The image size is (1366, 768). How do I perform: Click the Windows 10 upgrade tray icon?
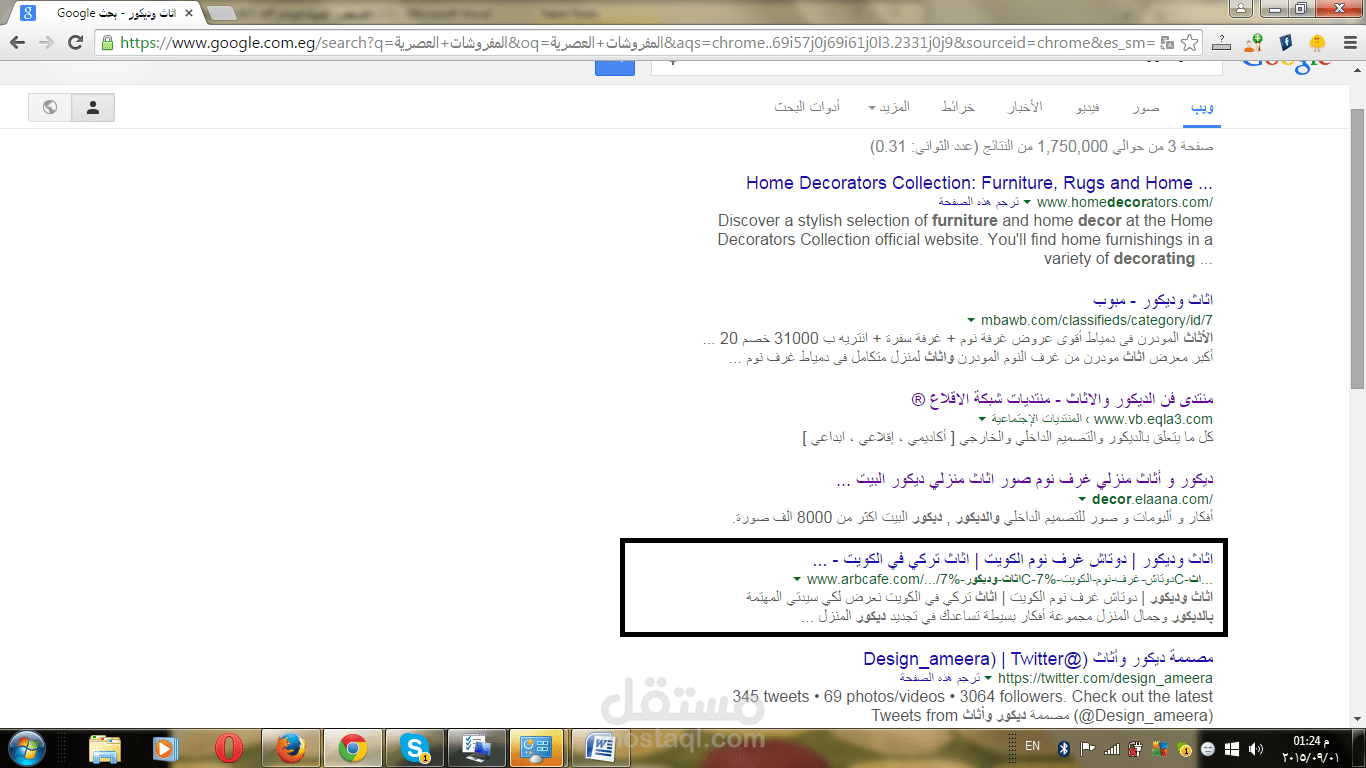[x=1232, y=748]
